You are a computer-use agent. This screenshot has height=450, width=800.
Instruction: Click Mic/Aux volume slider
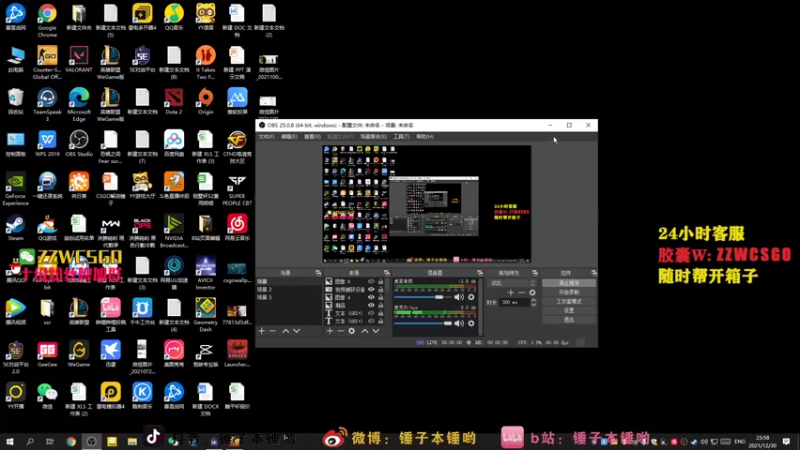[423, 323]
